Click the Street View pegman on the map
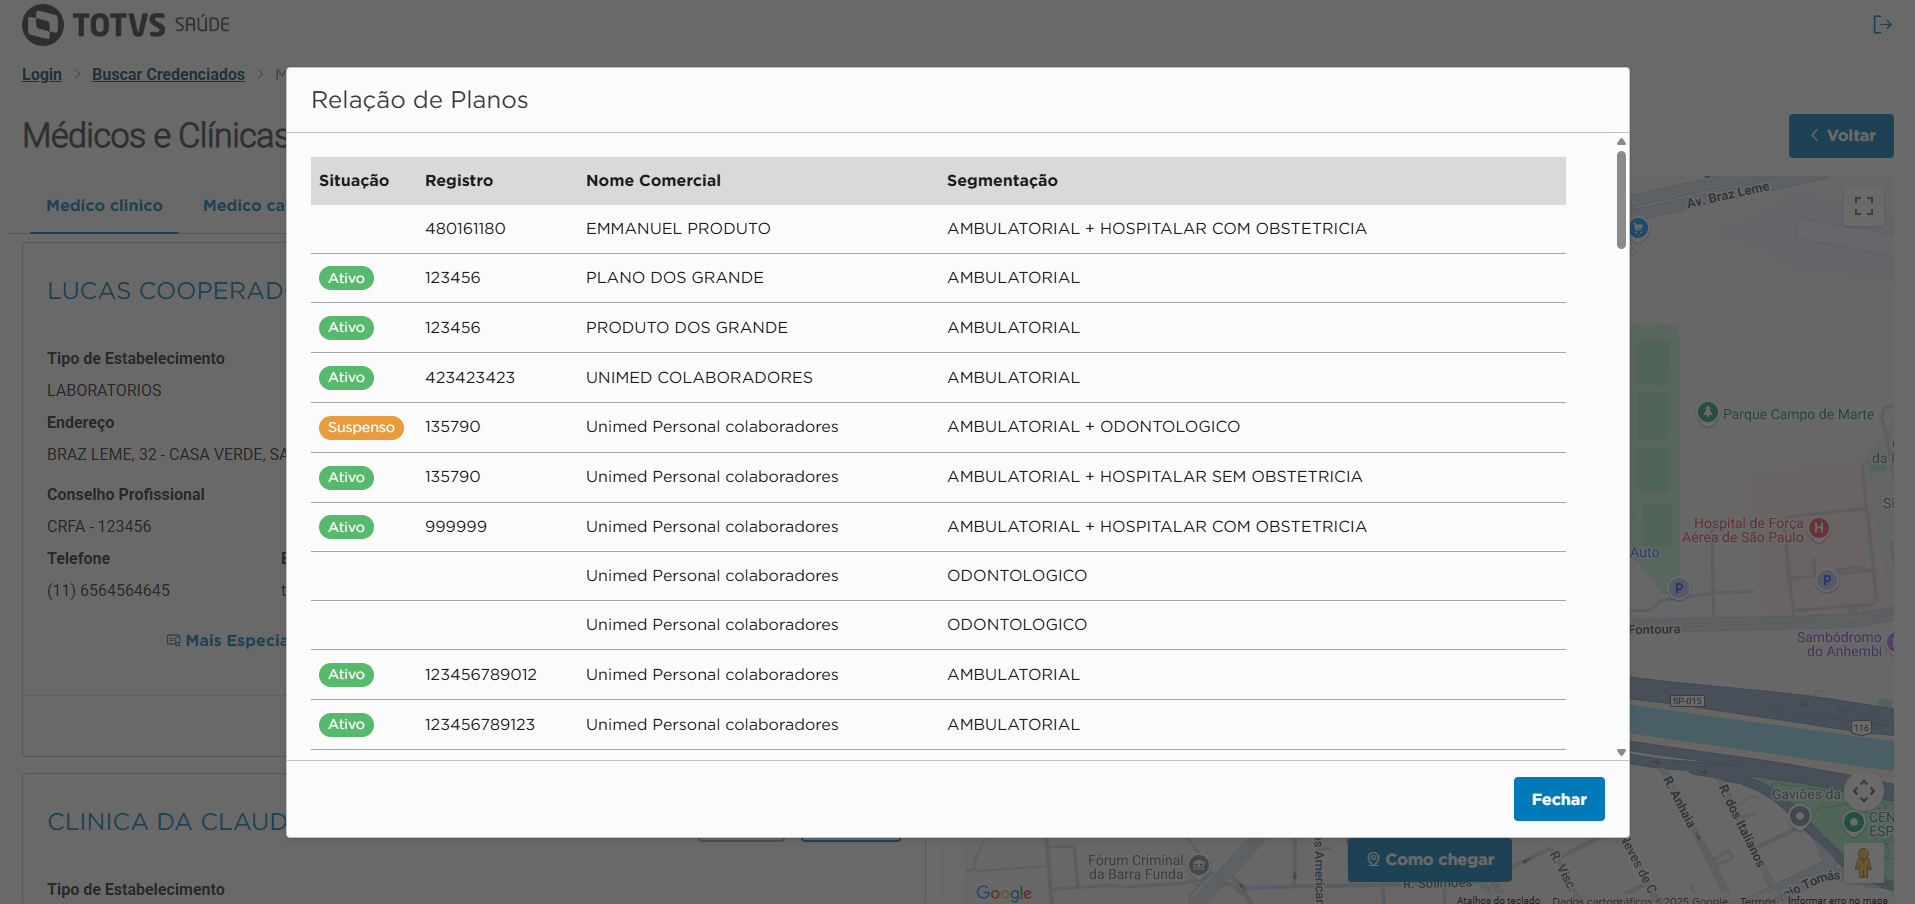Screen dimensions: 1915x904 (1863, 862)
